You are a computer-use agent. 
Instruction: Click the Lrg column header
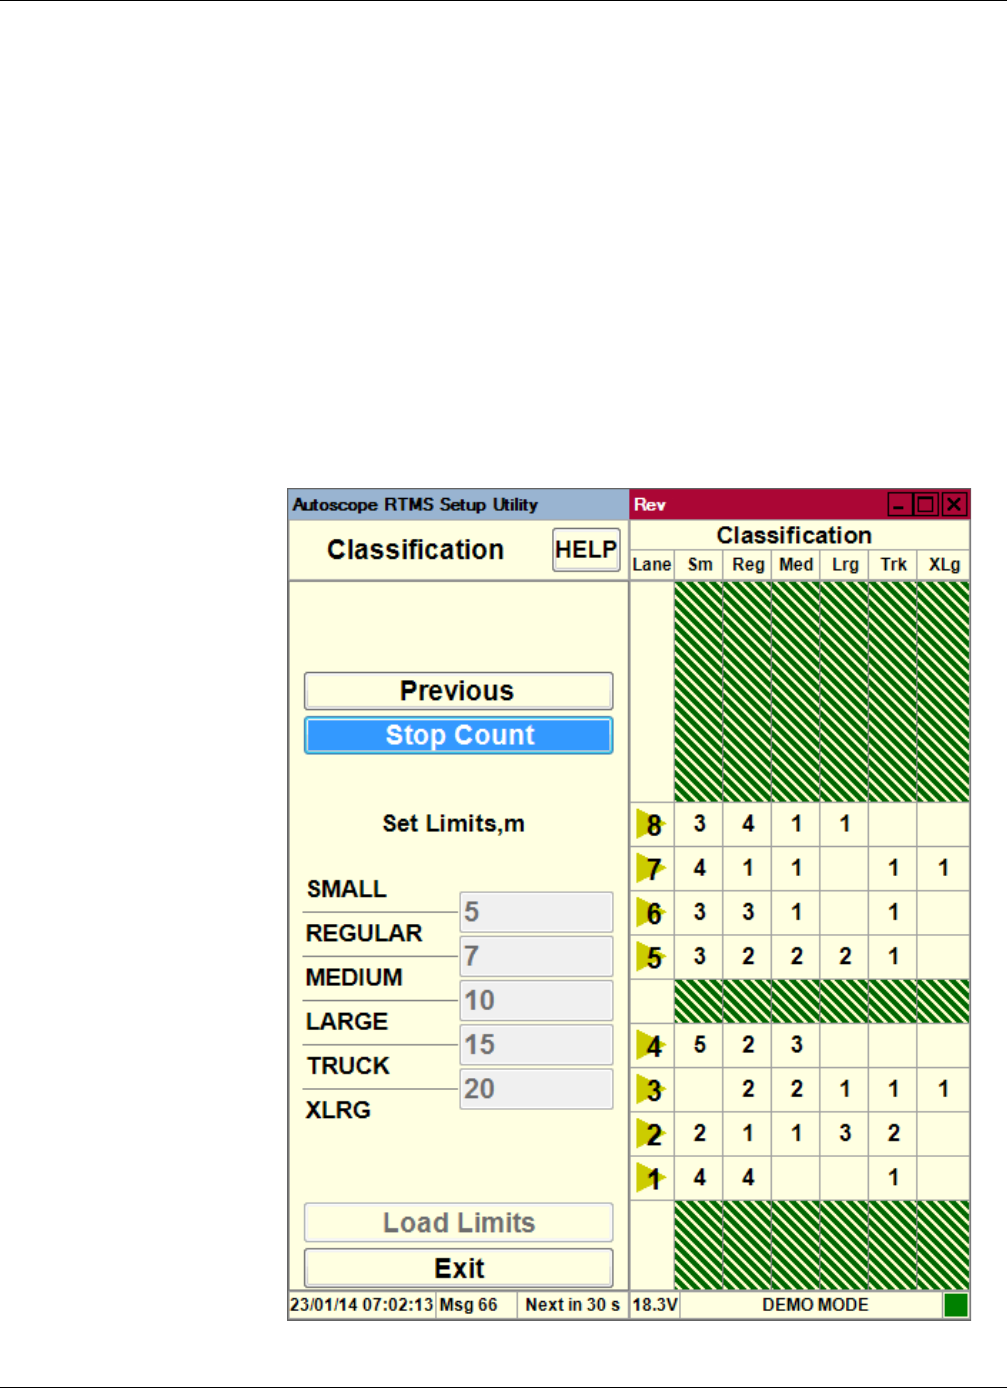[845, 565]
